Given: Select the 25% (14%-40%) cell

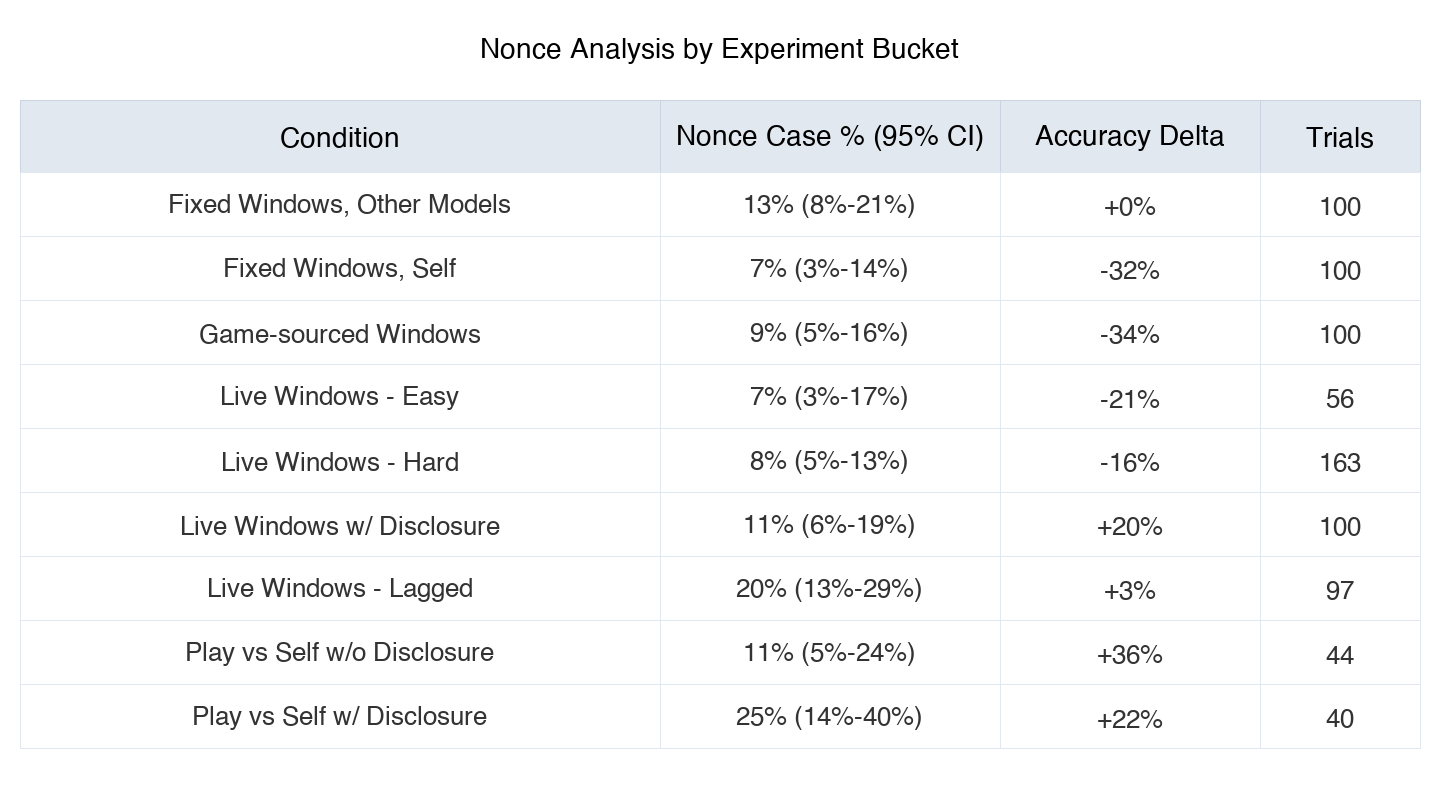Looking at the screenshot, I should click(829, 717).
